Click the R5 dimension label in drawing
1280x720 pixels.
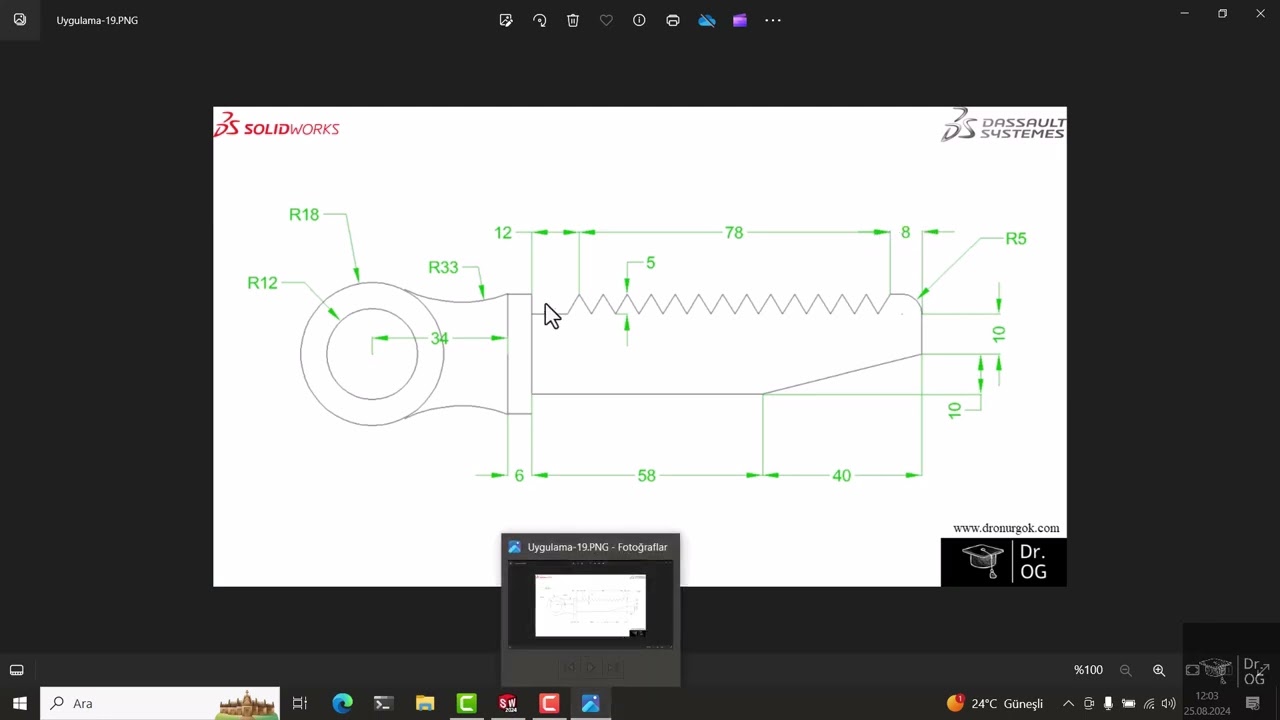tap(1016, 238)
